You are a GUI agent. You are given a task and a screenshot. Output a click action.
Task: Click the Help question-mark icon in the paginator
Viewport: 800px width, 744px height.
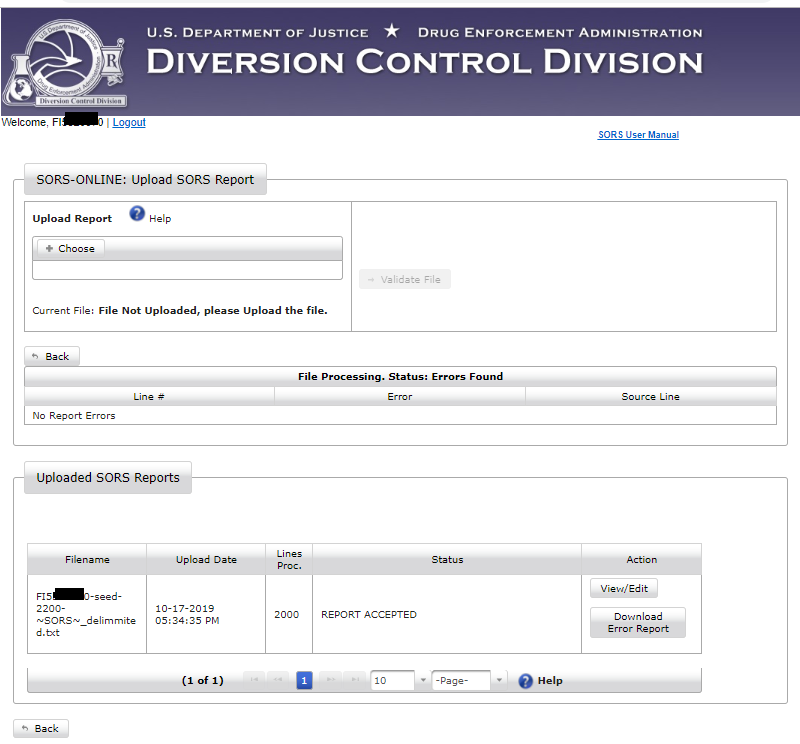pyautogui.click(x=526, y=681)
